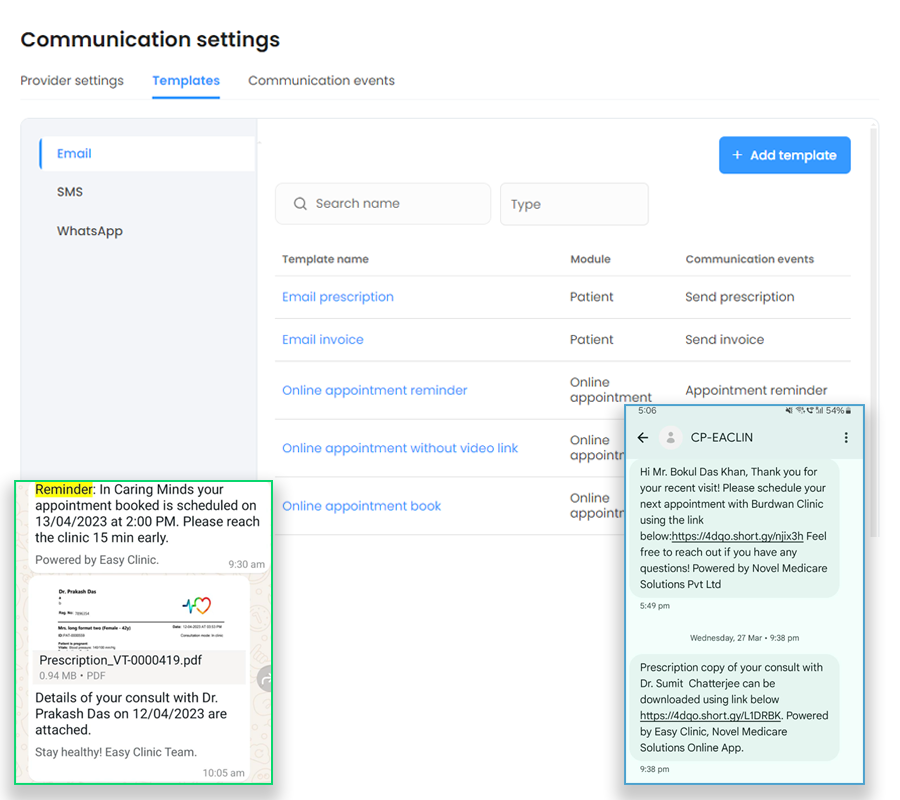Viewport: 900px width, 800px height.
Task: Open the Email prescription template
Action: [x=338, y=297]
